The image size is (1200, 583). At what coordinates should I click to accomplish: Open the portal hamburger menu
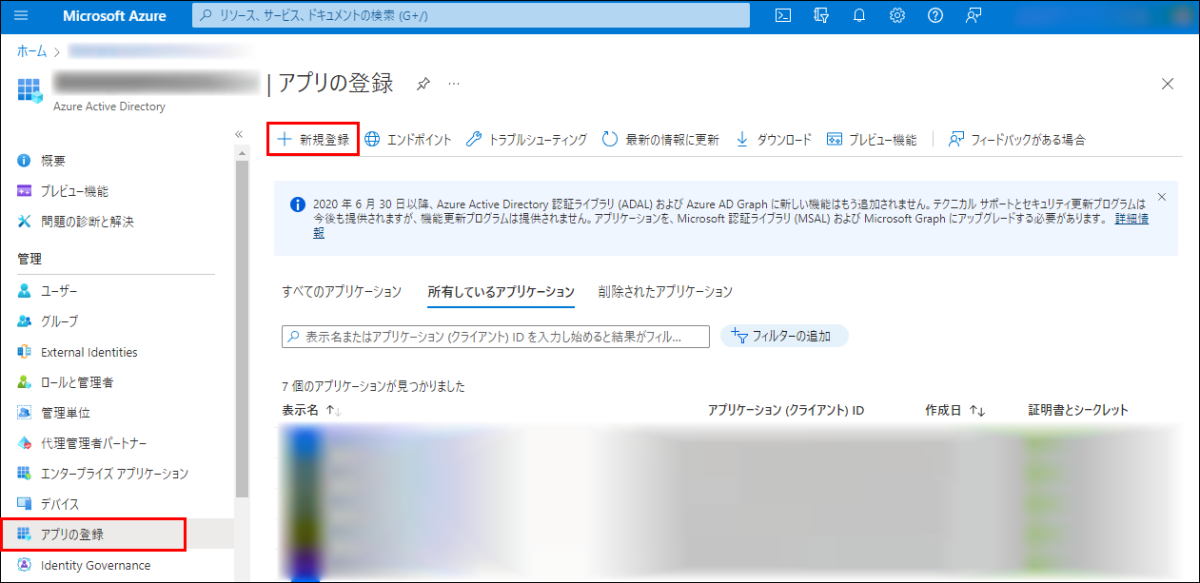(x=22, y=15)
